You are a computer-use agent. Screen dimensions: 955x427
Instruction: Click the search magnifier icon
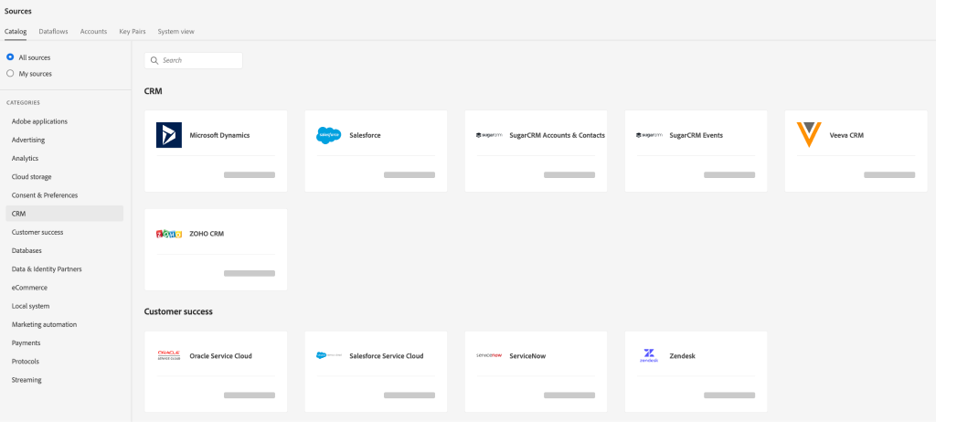[154, 60]
